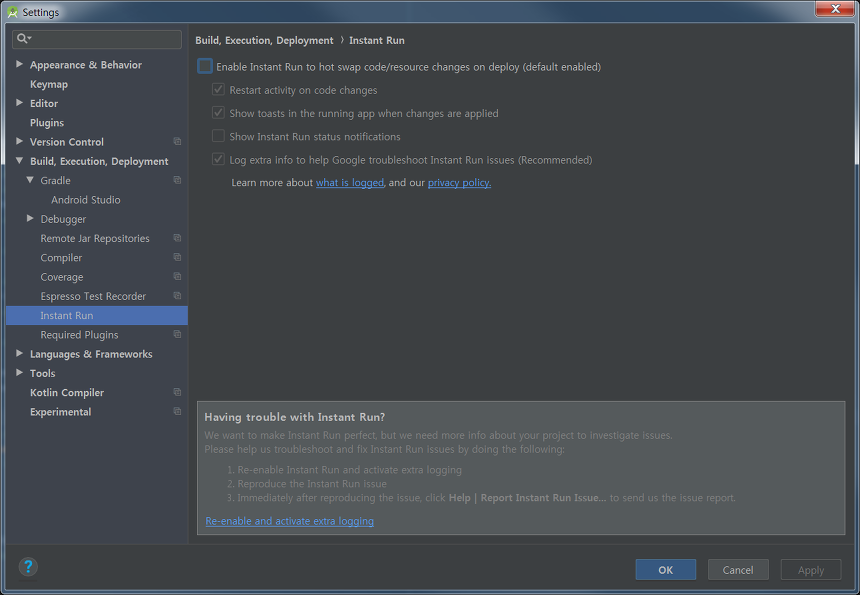Click the project-level icon beside Compiler

[177, 258]
